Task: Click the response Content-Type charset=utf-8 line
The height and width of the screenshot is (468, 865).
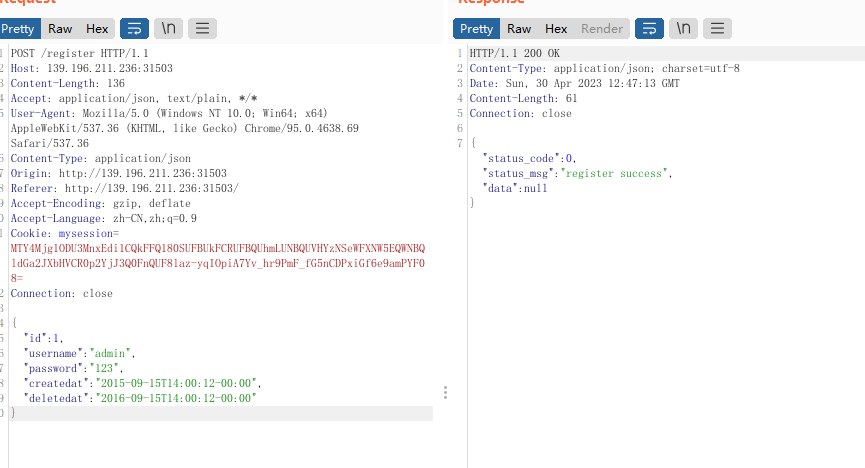Action: tap(605, 68)
